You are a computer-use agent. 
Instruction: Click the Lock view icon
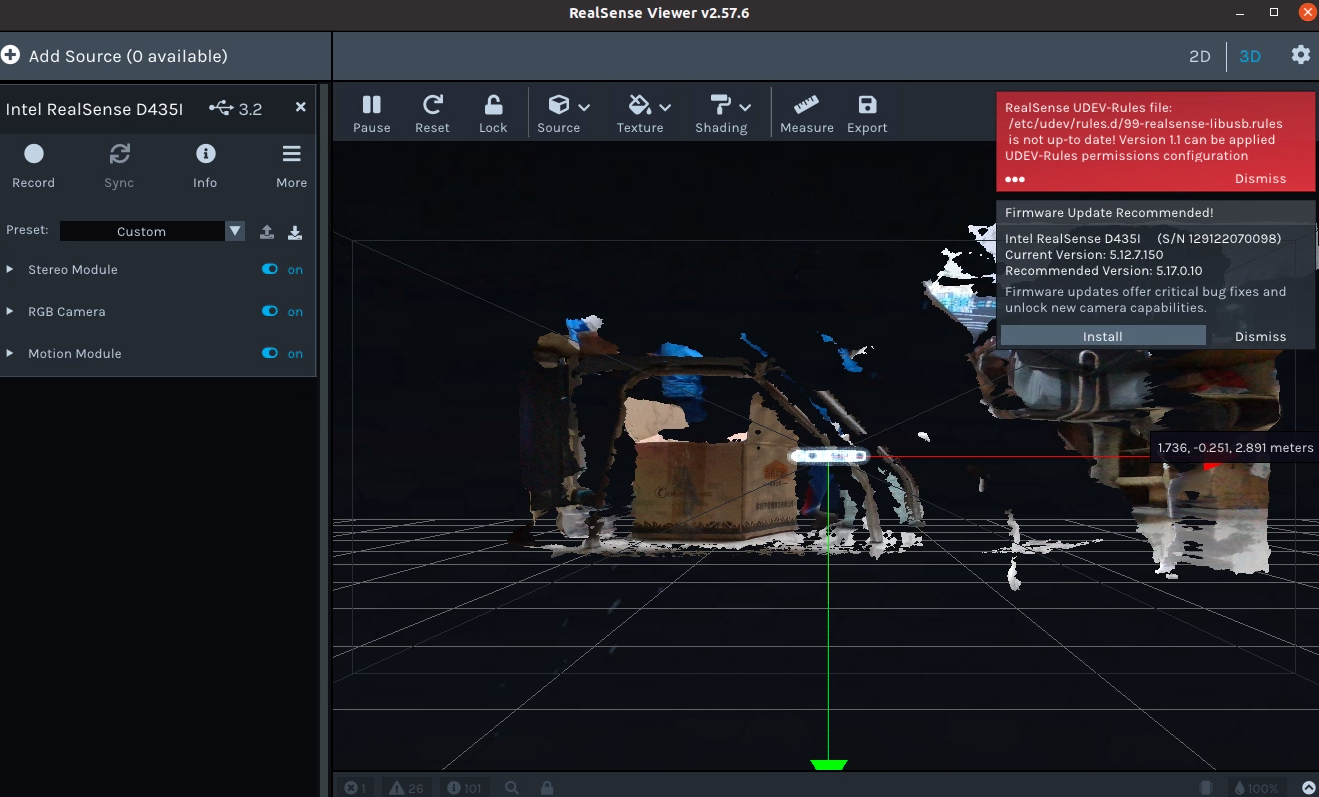(493, 112)
